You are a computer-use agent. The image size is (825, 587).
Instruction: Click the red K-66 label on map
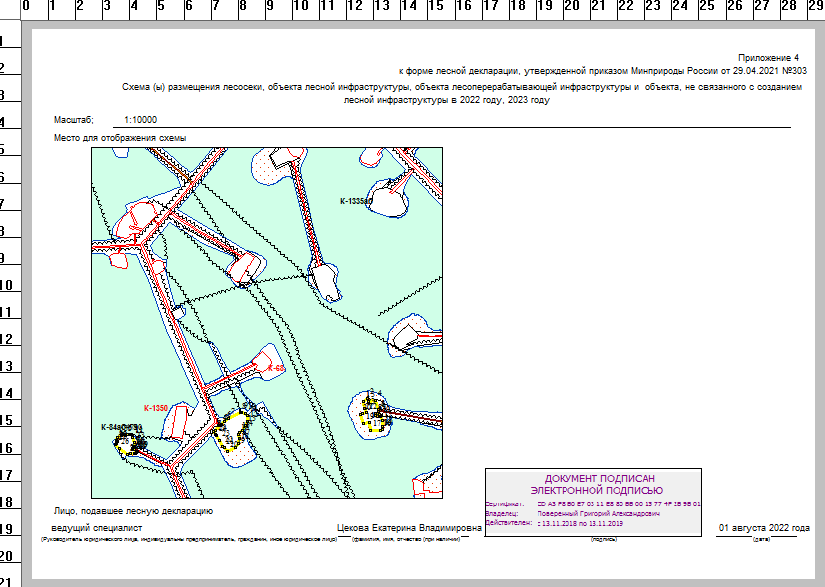[x=276, y=369]
